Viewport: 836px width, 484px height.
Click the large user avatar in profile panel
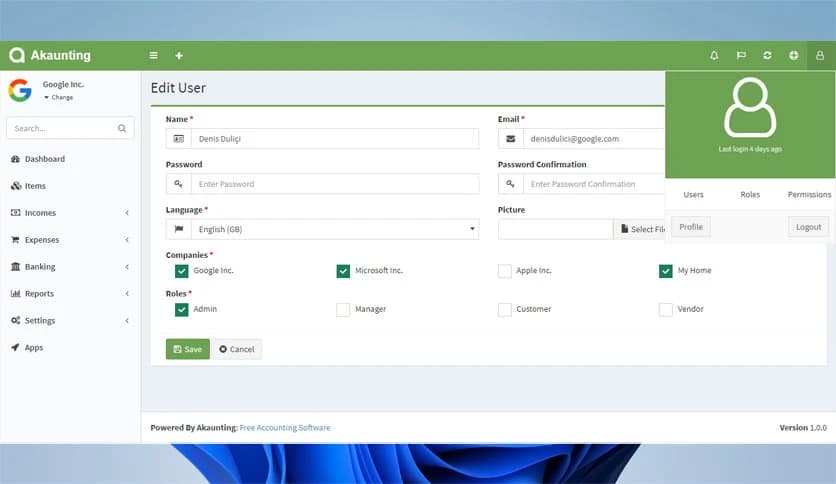point(750,107)
